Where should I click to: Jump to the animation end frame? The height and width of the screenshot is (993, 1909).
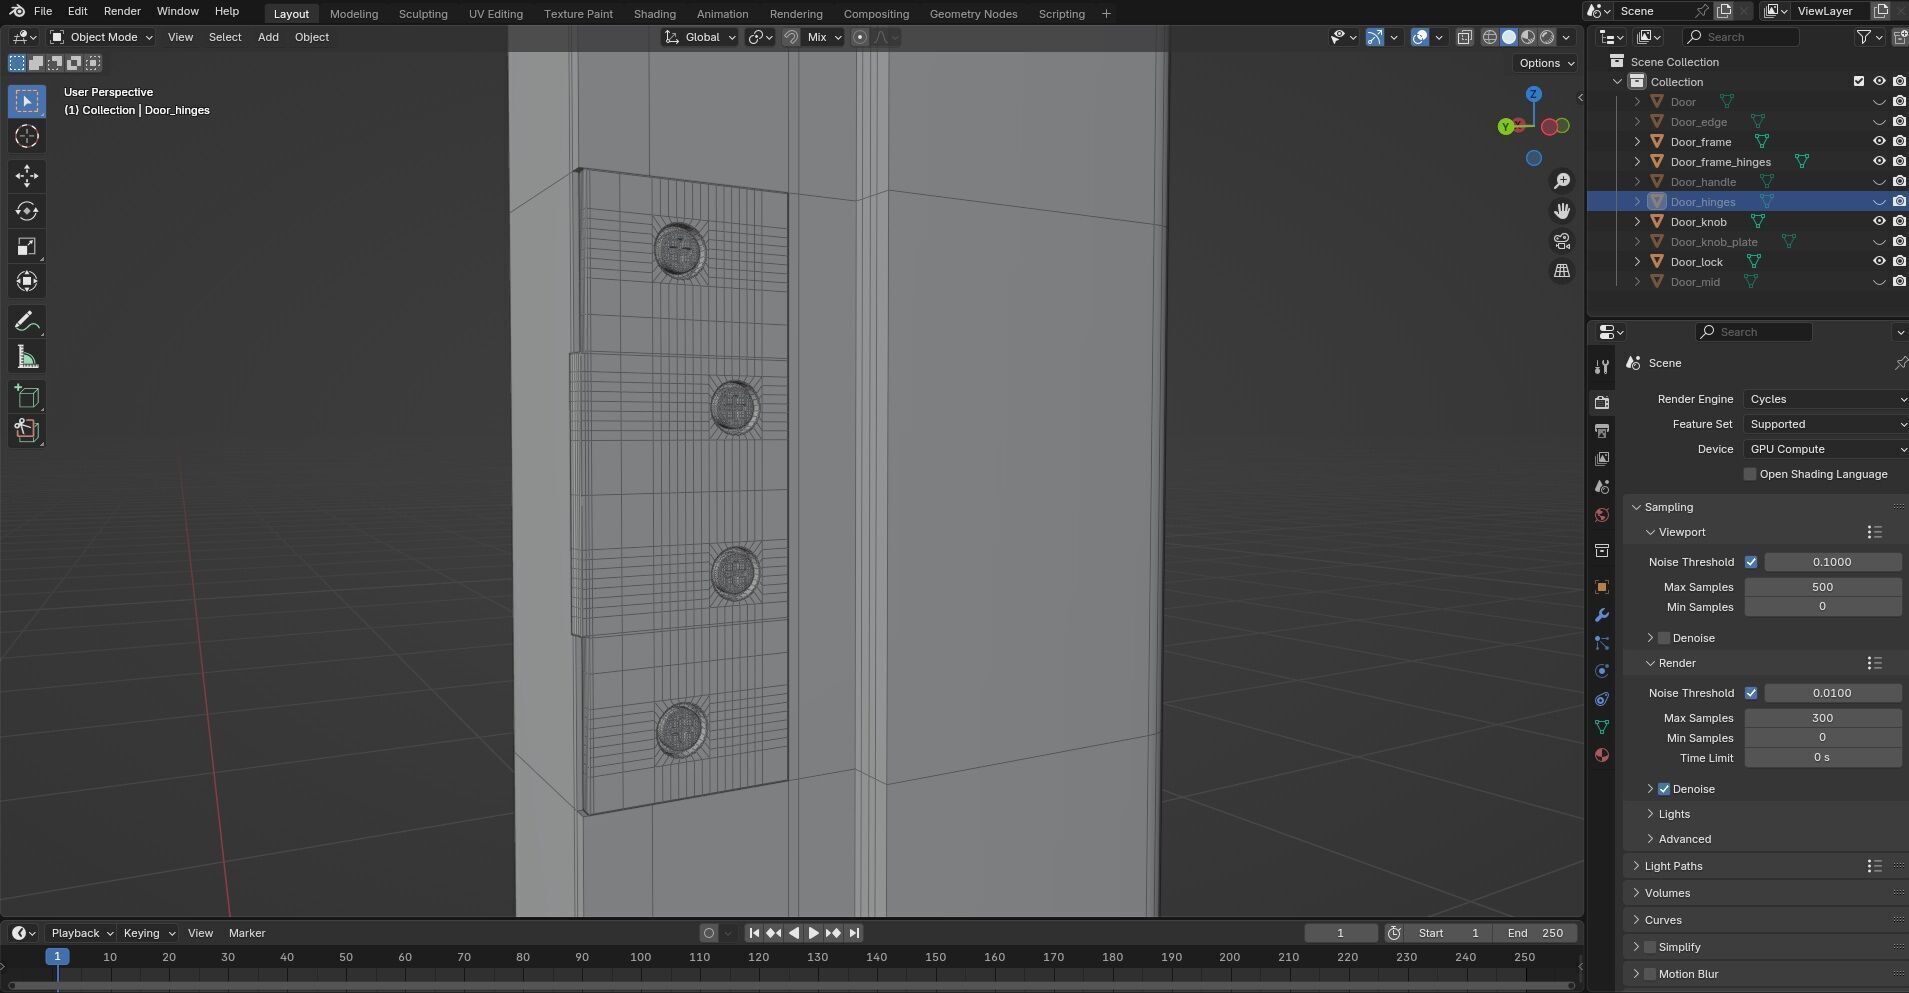point(854,933)
